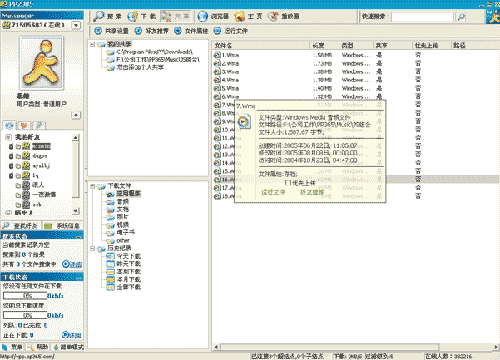This screenshot has height=360, width=500.
Task: Click the quick search magnifier icon
Action: click(461, 16)
